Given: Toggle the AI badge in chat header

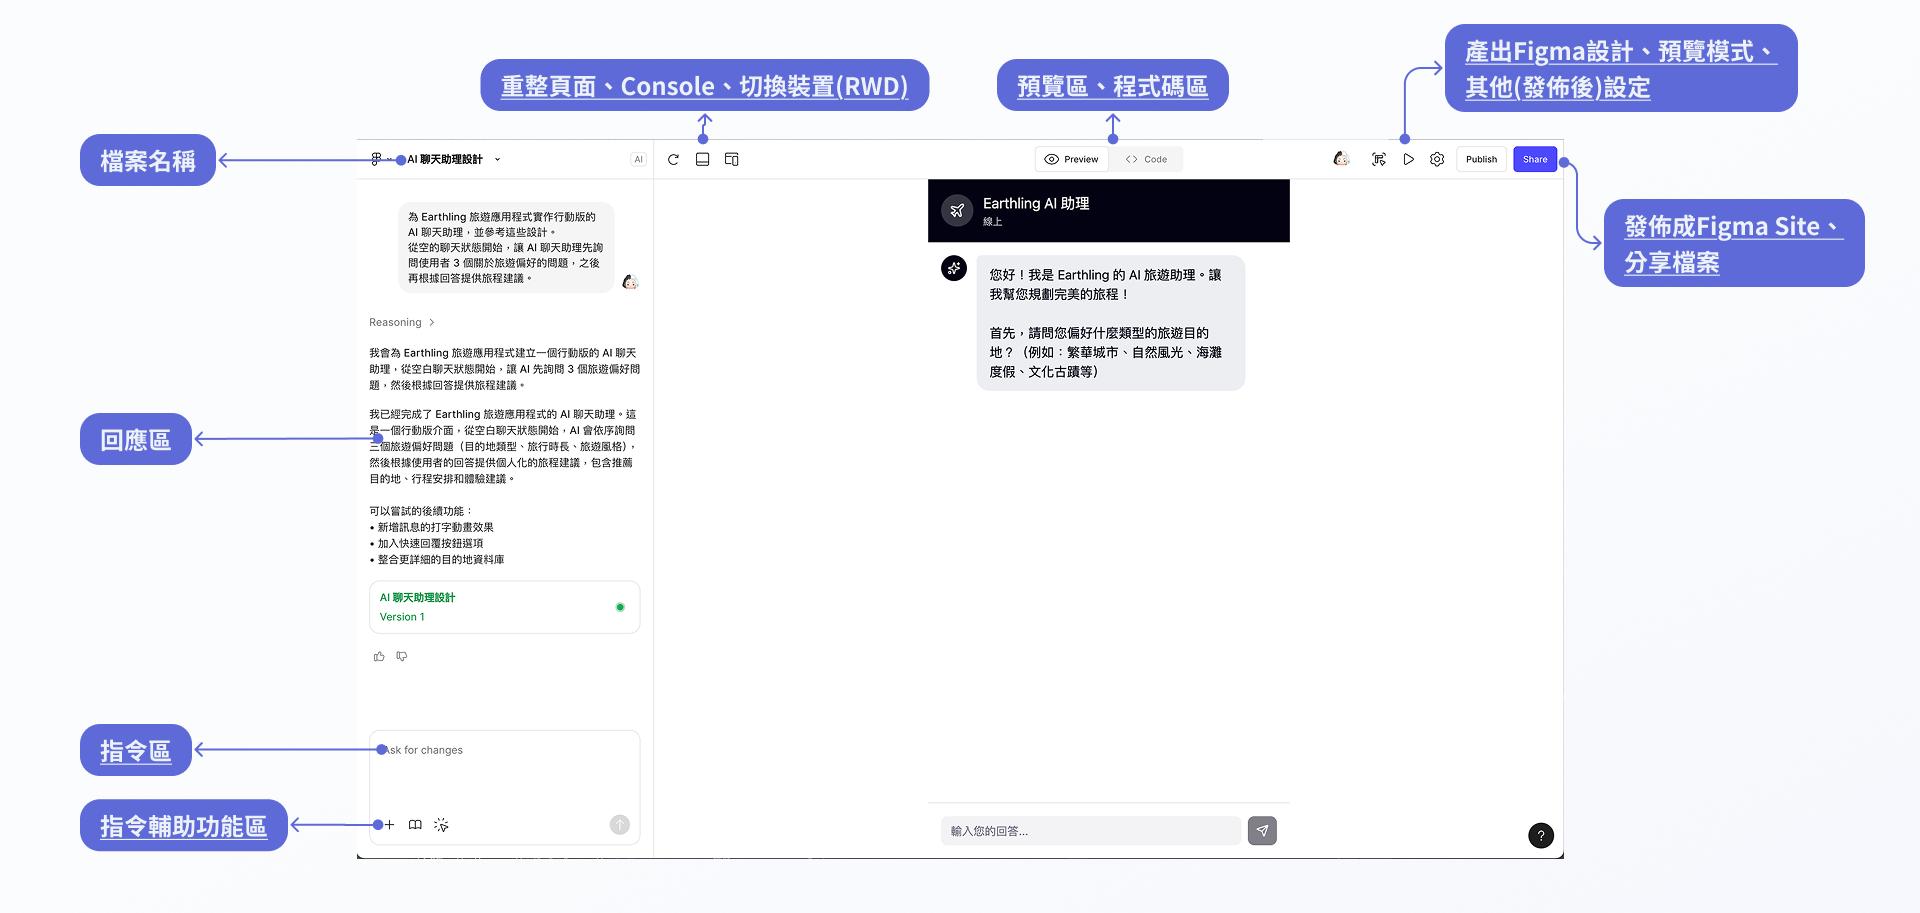Looking at the screenshot, I should tap(638, 160).
